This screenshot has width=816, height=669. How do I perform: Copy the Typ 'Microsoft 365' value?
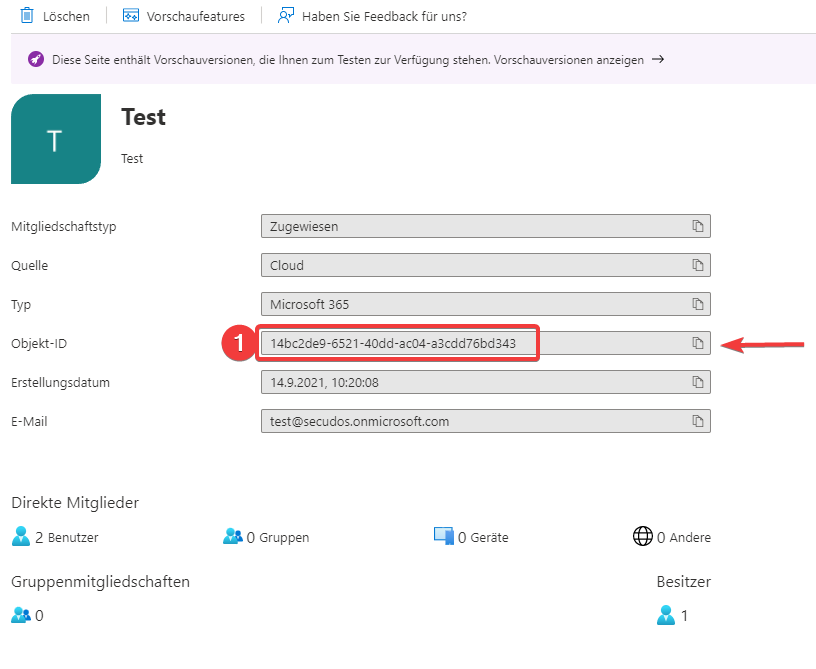[x=698, y=304]
